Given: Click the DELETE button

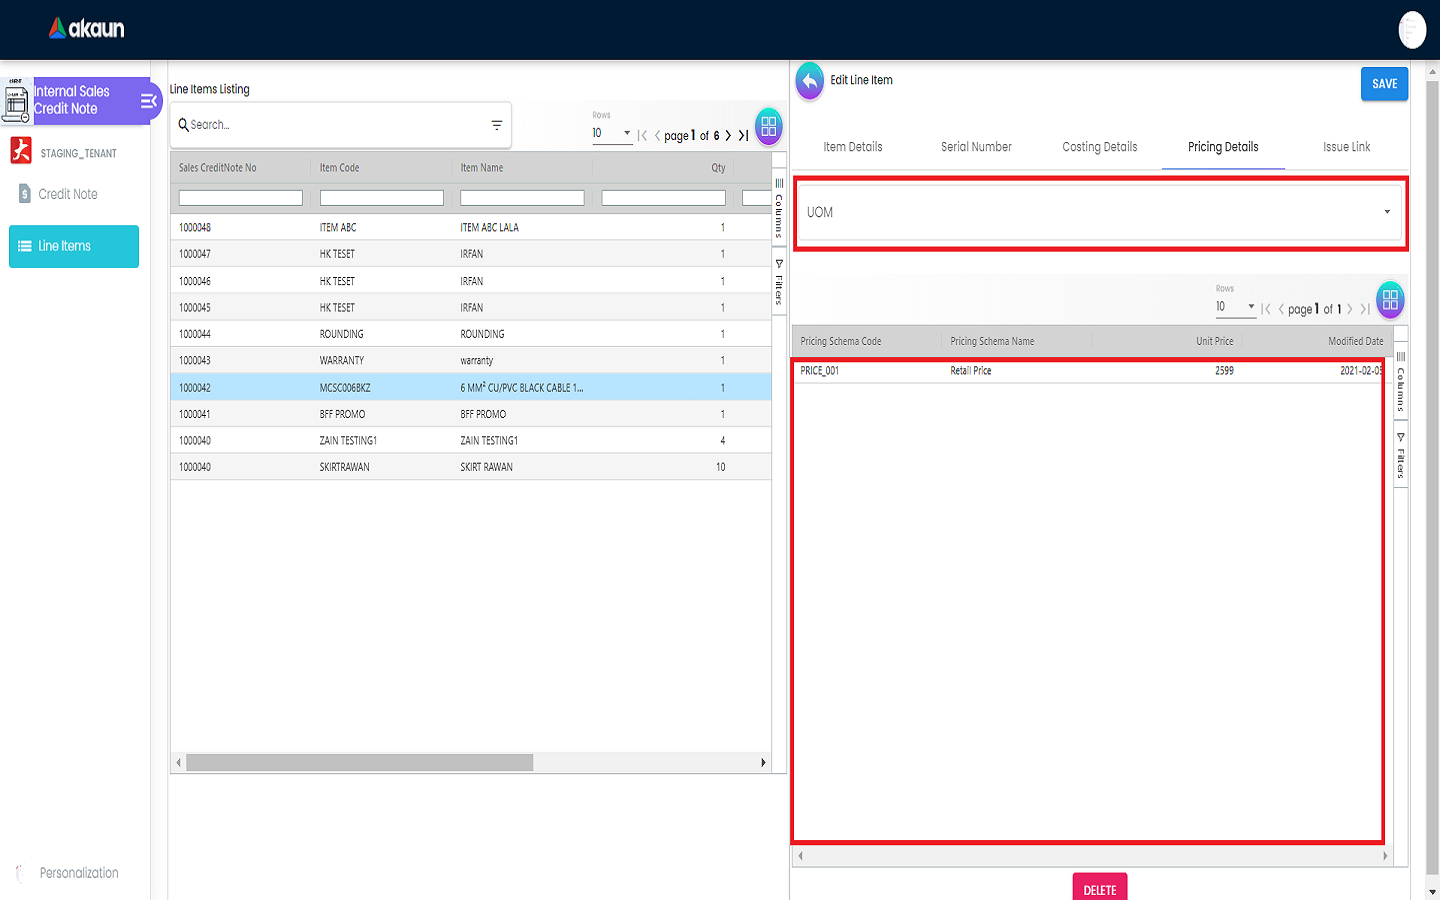Looking at the screenshot, I should (x=1099, y=888).
